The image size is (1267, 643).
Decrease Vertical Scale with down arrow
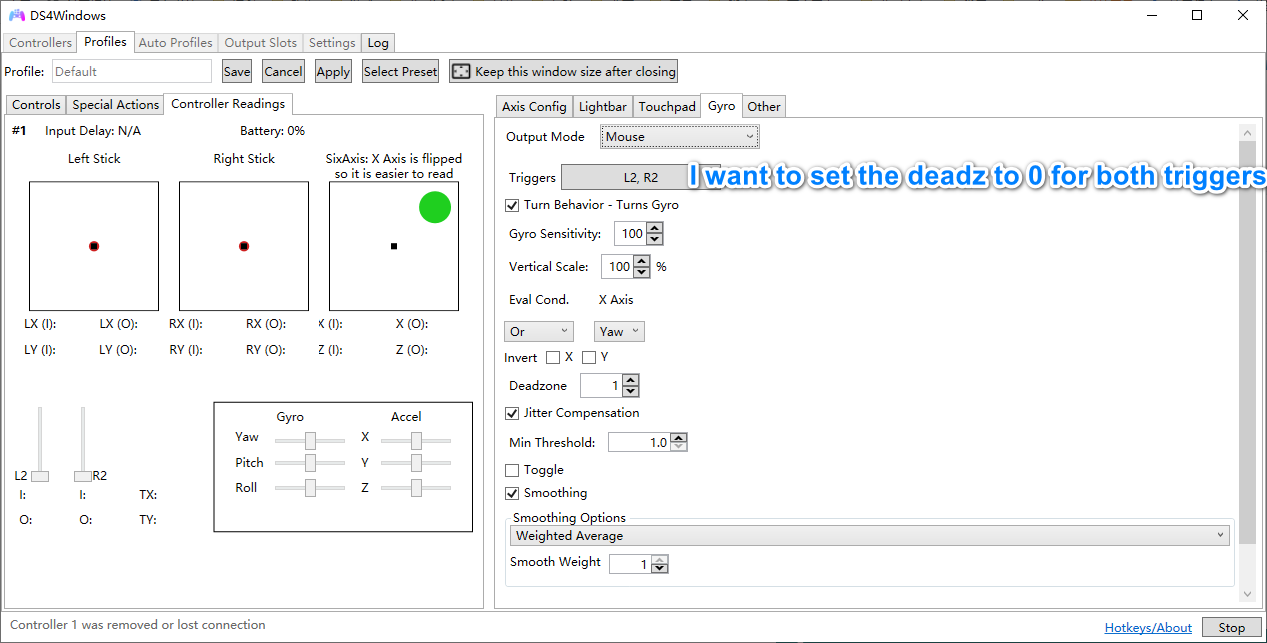(642, 272)
